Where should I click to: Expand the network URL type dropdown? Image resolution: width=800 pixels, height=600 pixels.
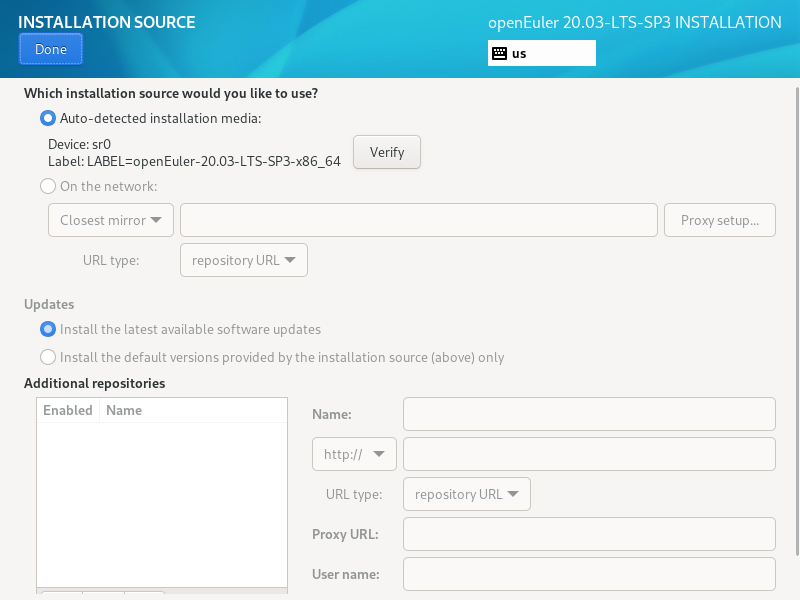point(243,260)
